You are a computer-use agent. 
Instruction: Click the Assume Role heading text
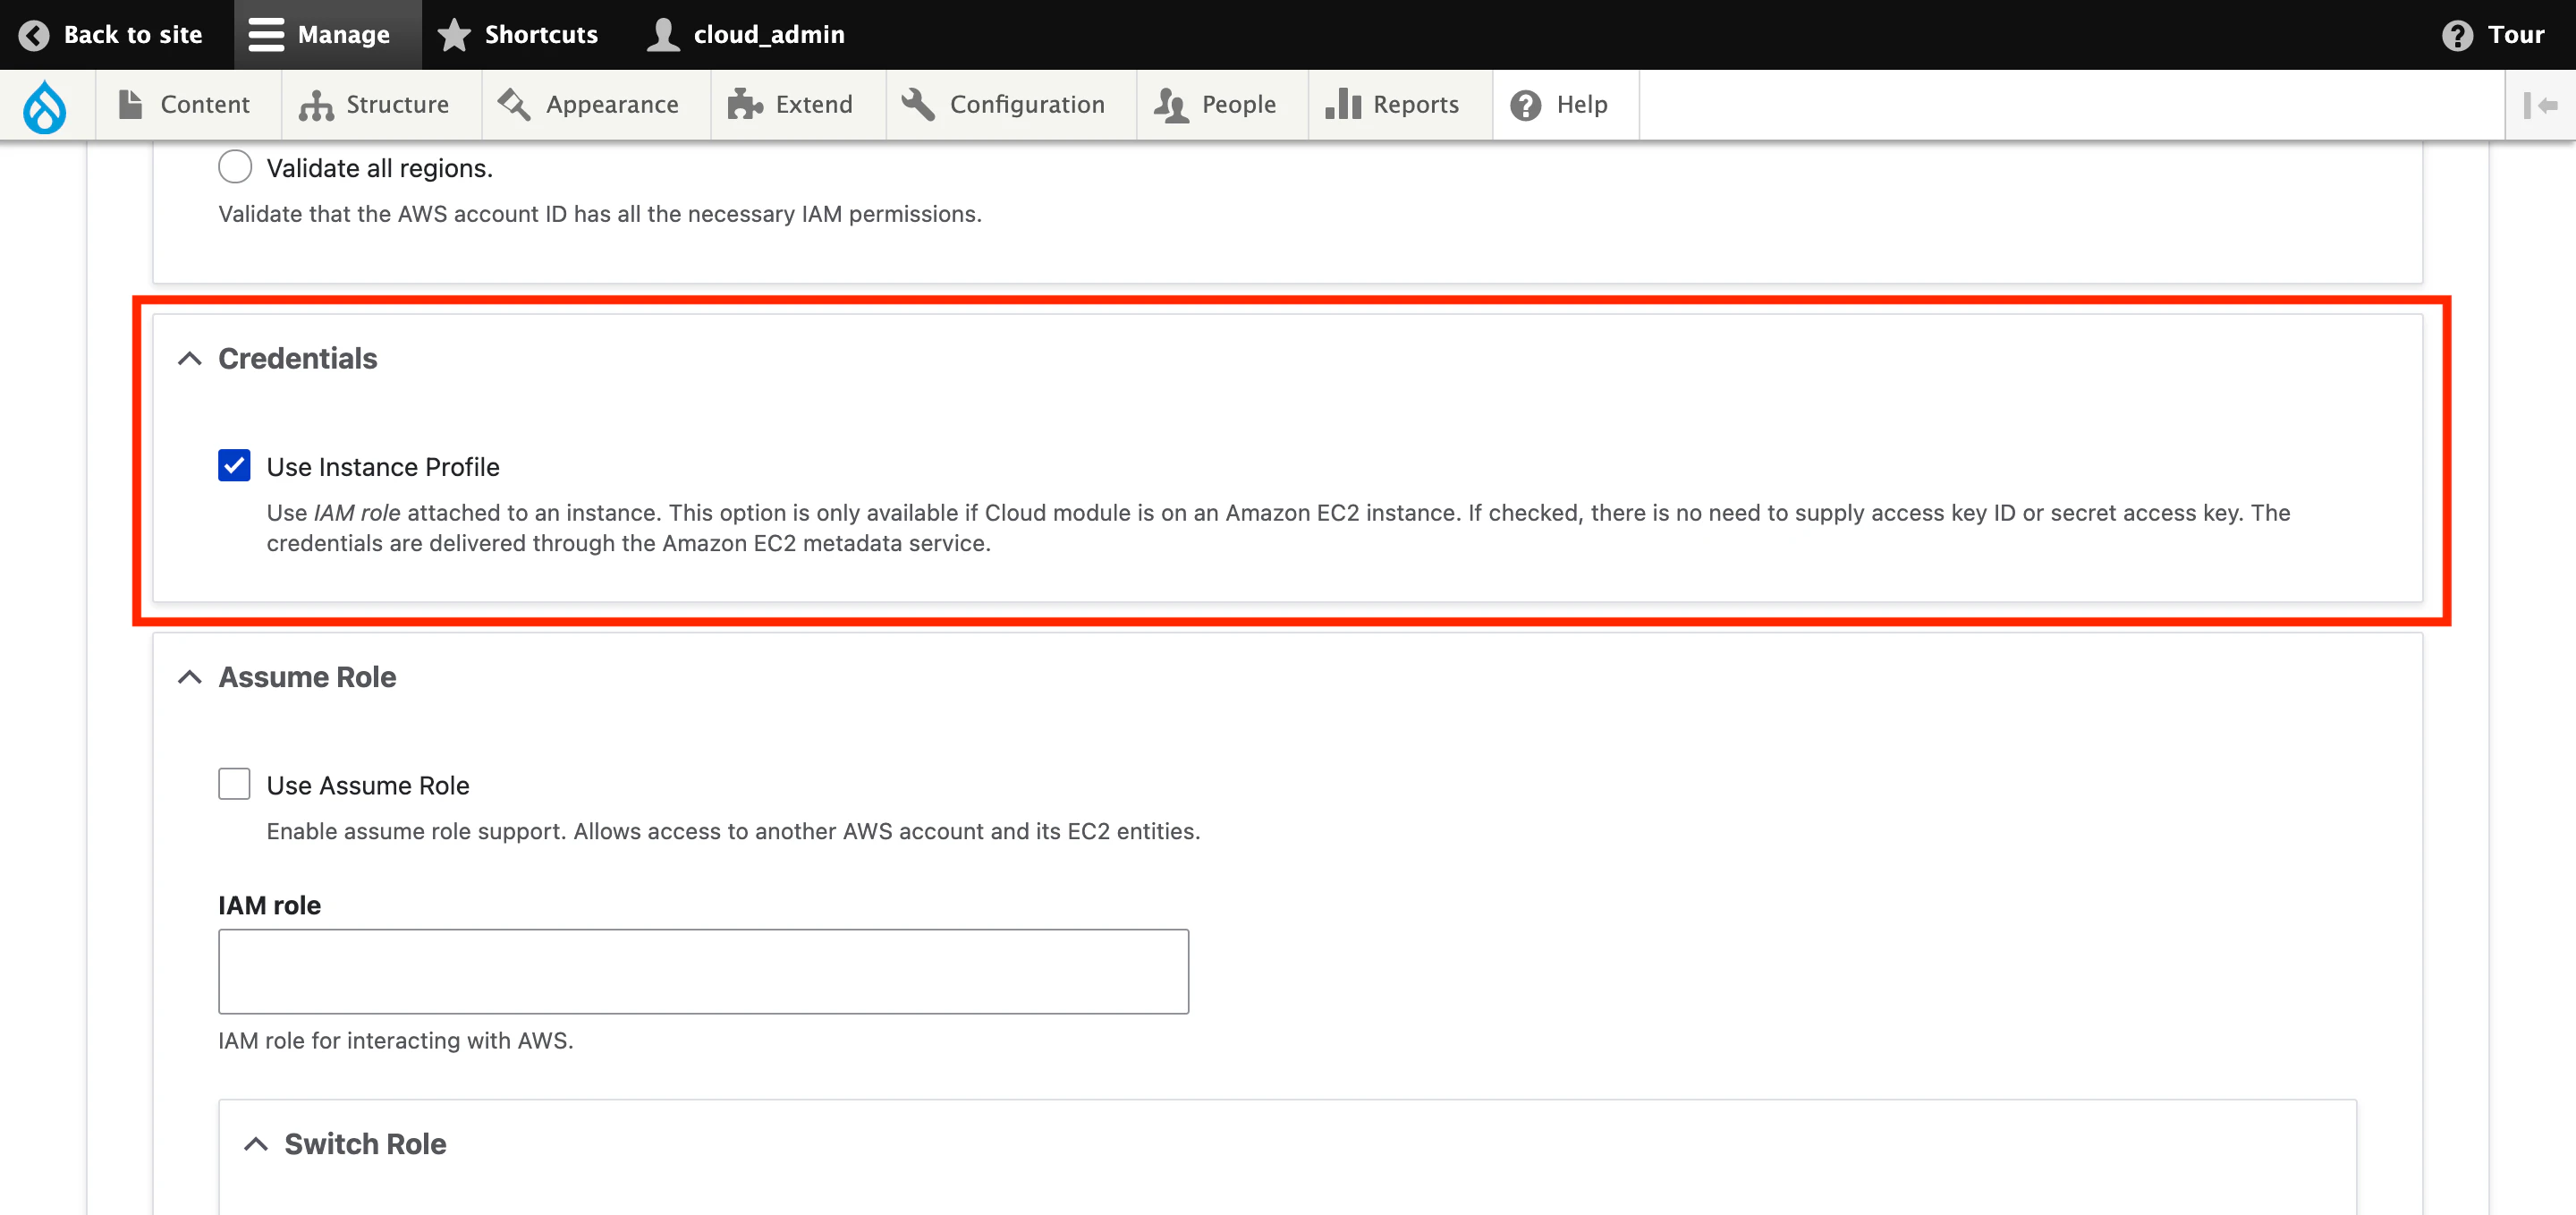(x=307, y=677)
